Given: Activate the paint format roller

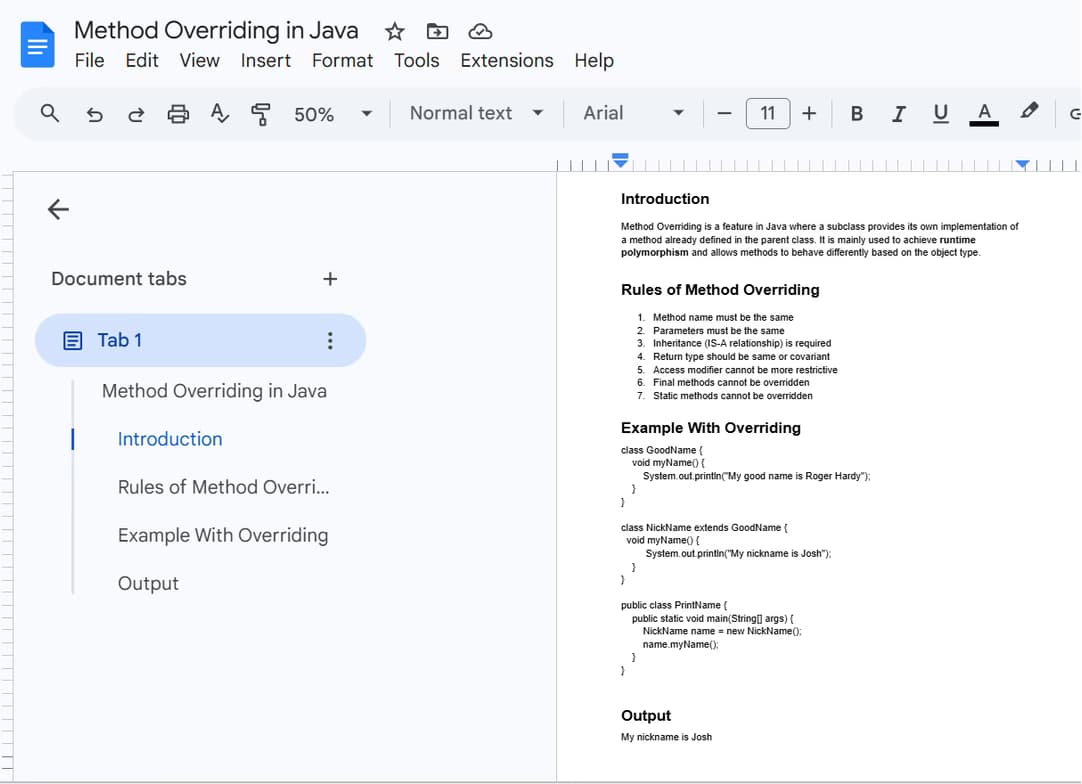Looking at the screenshot, I should point(261,114).
